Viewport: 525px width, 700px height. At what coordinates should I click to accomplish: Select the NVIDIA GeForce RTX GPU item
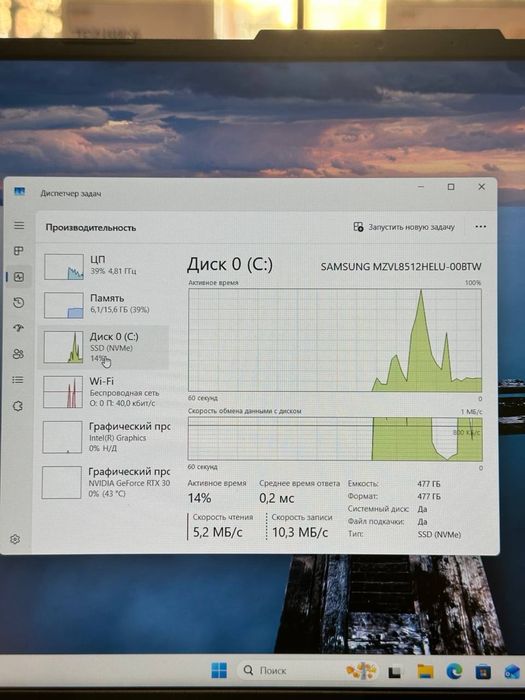[x=105, y=482]
